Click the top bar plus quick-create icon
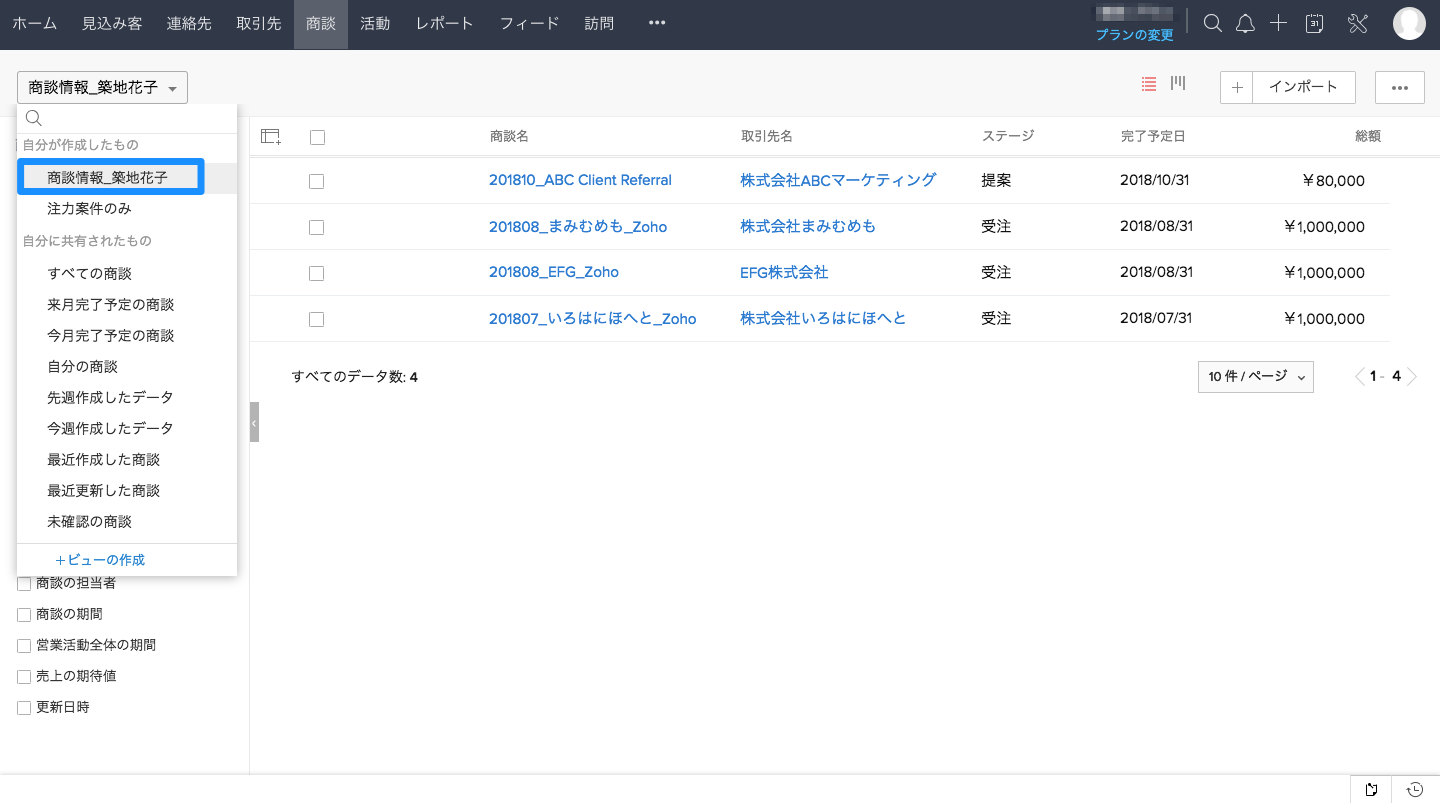The height and width of the screenshot is (803, 1440). coord(1278,24)
